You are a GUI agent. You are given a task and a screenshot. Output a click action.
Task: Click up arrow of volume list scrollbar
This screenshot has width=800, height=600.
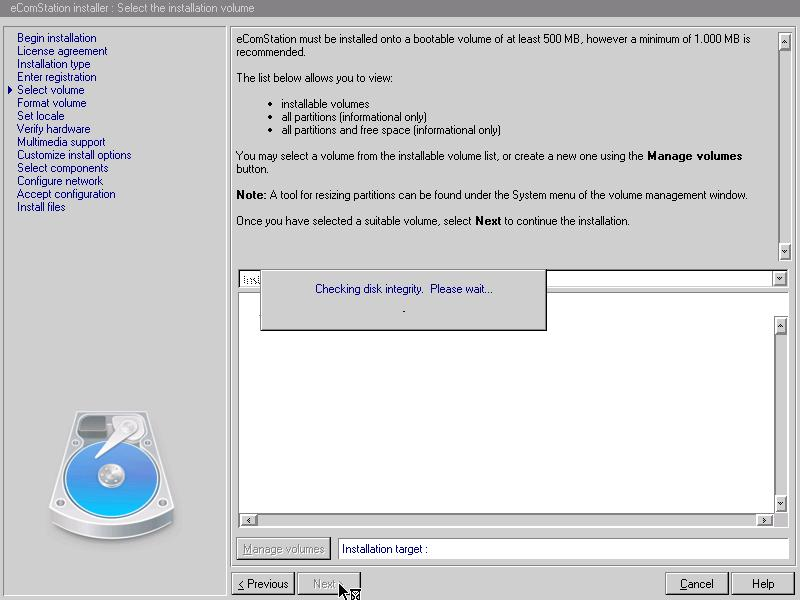click(781, 326)
